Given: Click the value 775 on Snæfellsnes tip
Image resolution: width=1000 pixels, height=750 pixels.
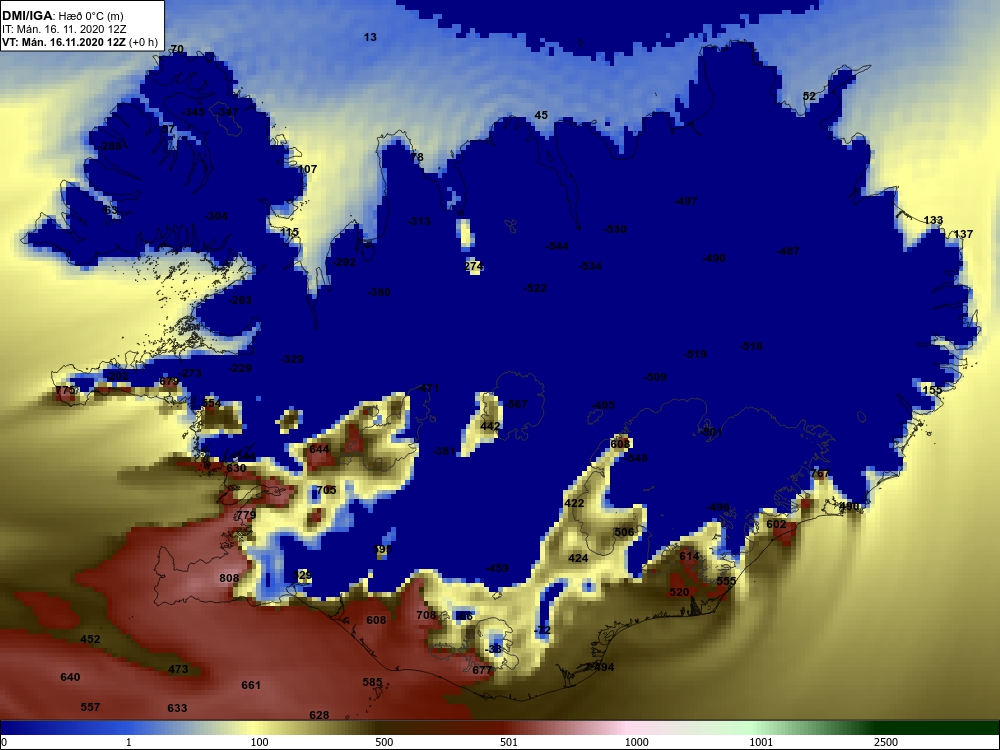Looking at the screenshot, I should (66, 390).
